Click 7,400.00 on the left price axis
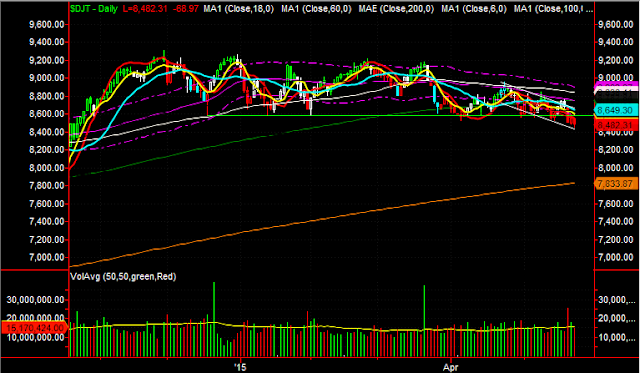 [x=47, y=222]
